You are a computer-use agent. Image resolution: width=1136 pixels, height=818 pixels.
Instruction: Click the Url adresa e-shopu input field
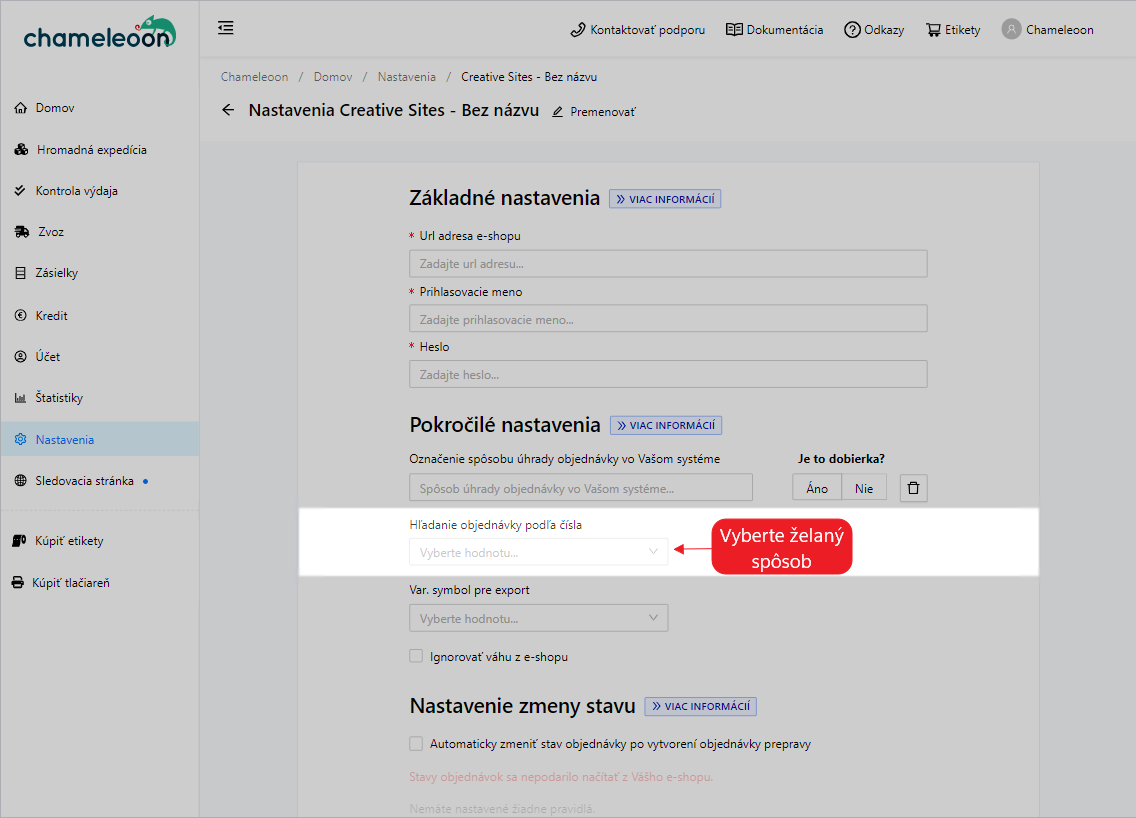click(x=667, y=263)
